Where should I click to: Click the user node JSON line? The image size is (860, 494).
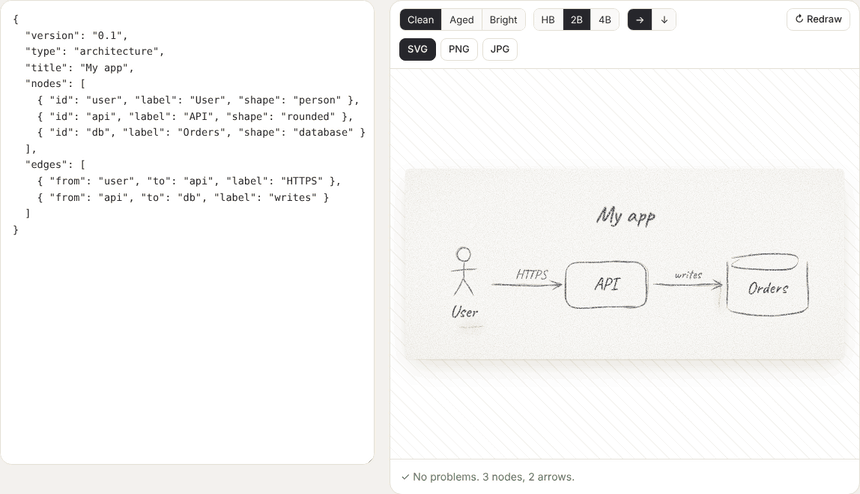pyautogui.click(x=198, y=100)
